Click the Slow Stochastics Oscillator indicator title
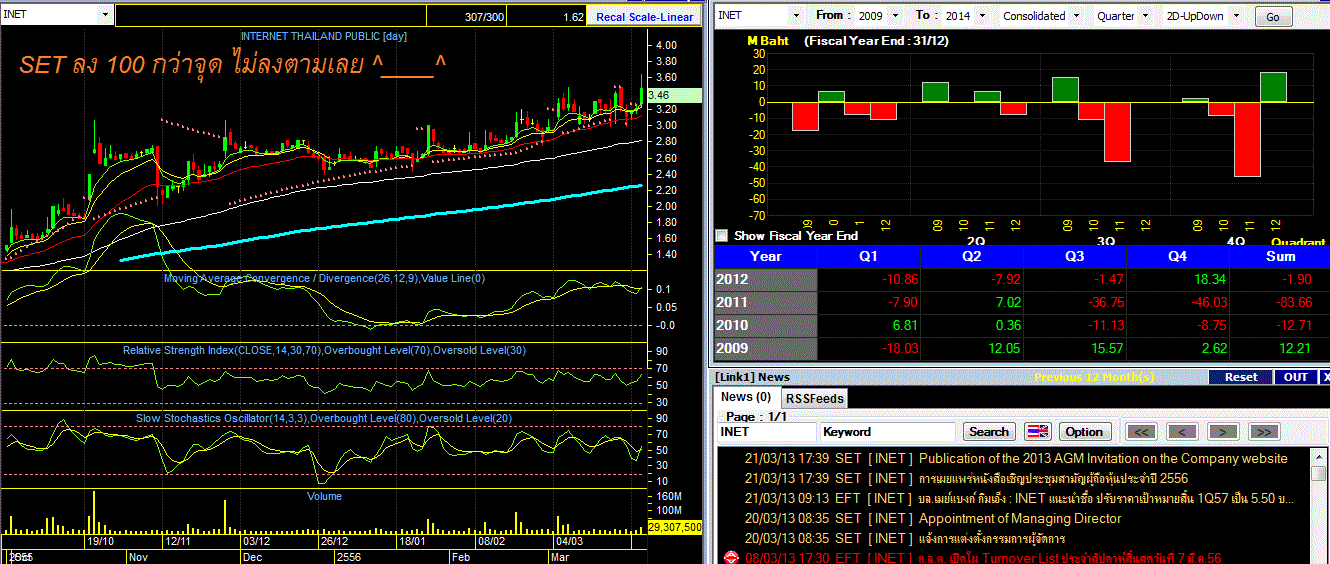Screen dimensions: 1330x564 point(325,417)
